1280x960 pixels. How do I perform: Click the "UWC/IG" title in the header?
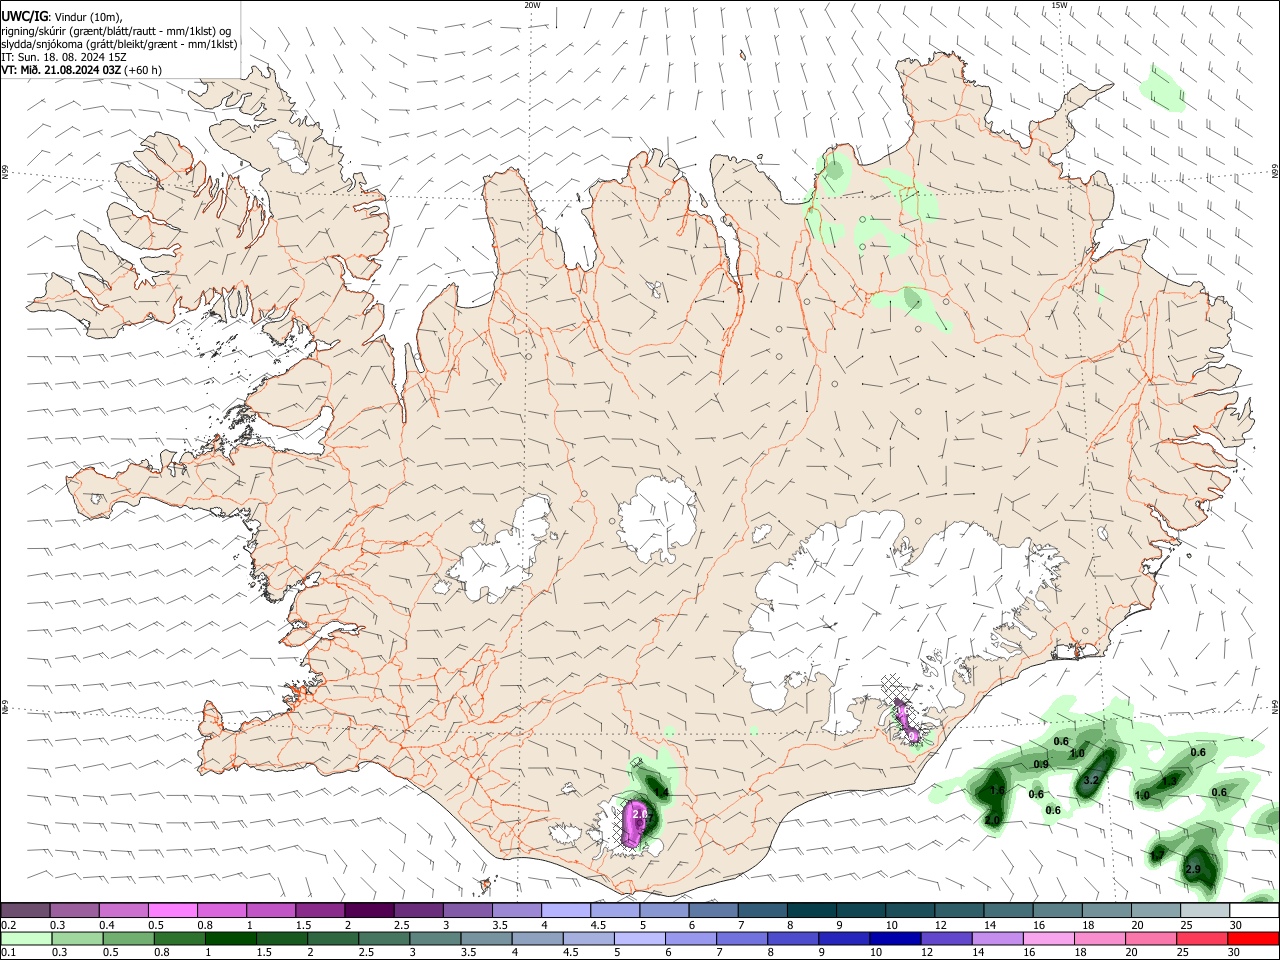24,16
